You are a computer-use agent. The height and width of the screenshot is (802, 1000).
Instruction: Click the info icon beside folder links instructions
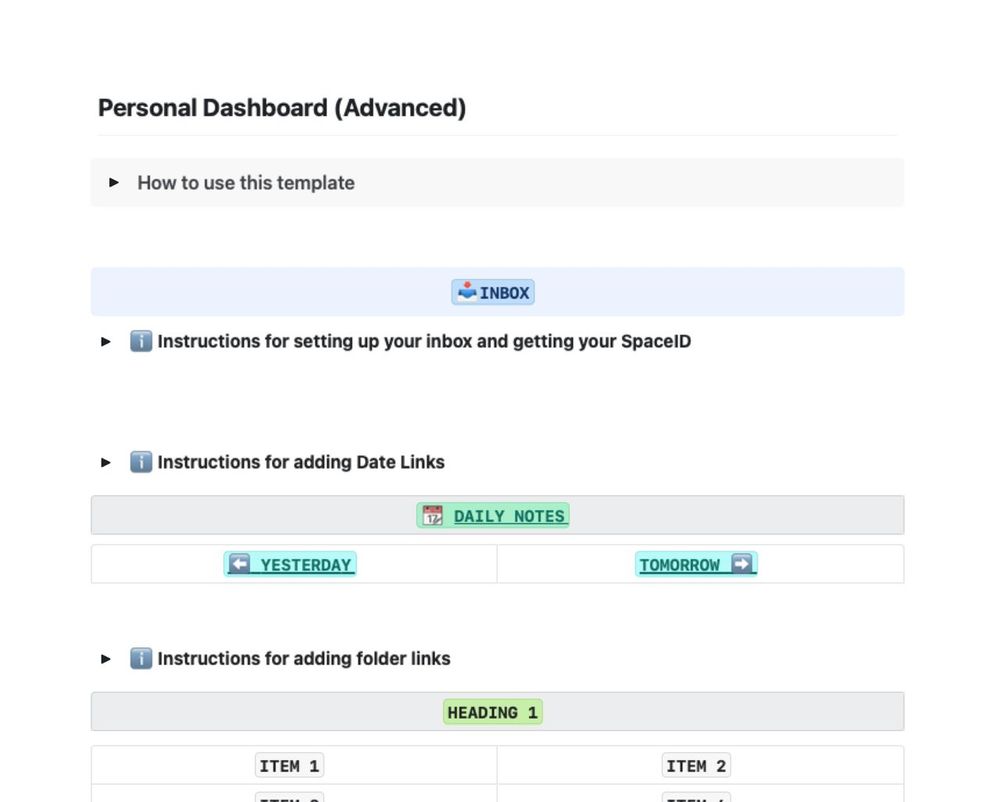[141, 659]
